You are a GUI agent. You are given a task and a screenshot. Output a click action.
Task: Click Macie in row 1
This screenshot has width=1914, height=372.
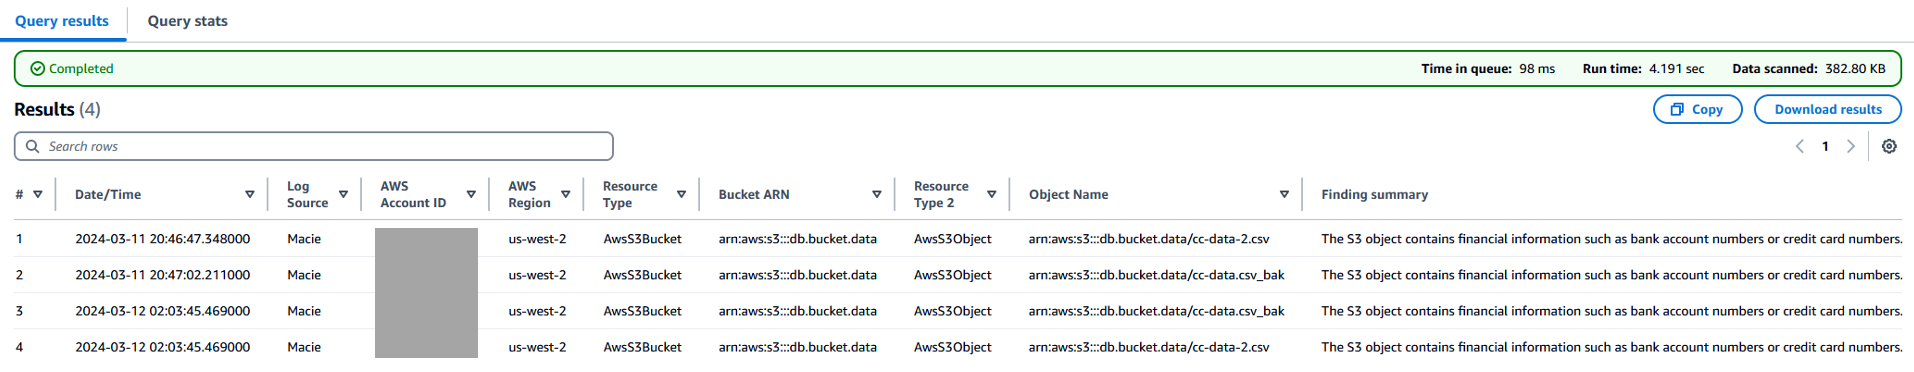[x=304, y=239]
